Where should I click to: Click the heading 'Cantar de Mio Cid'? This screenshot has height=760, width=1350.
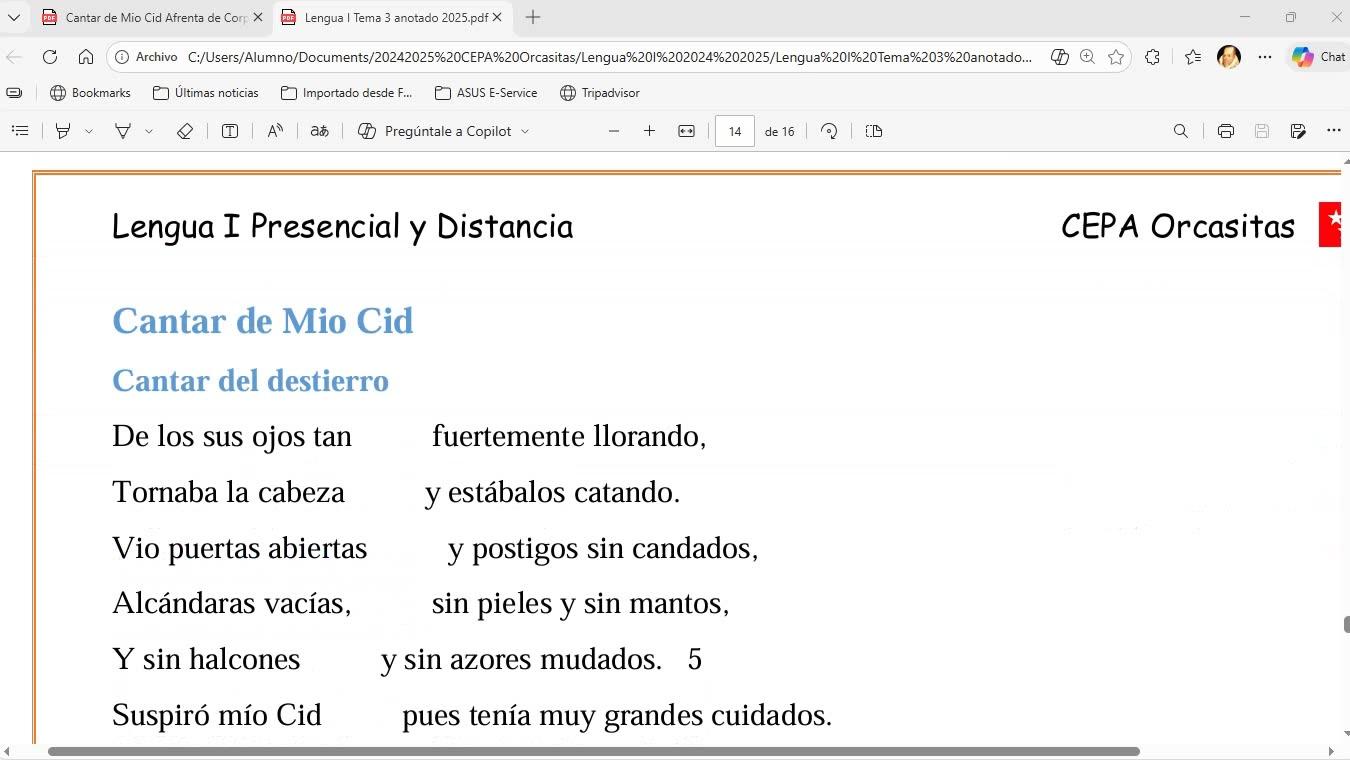pos(263,321)
